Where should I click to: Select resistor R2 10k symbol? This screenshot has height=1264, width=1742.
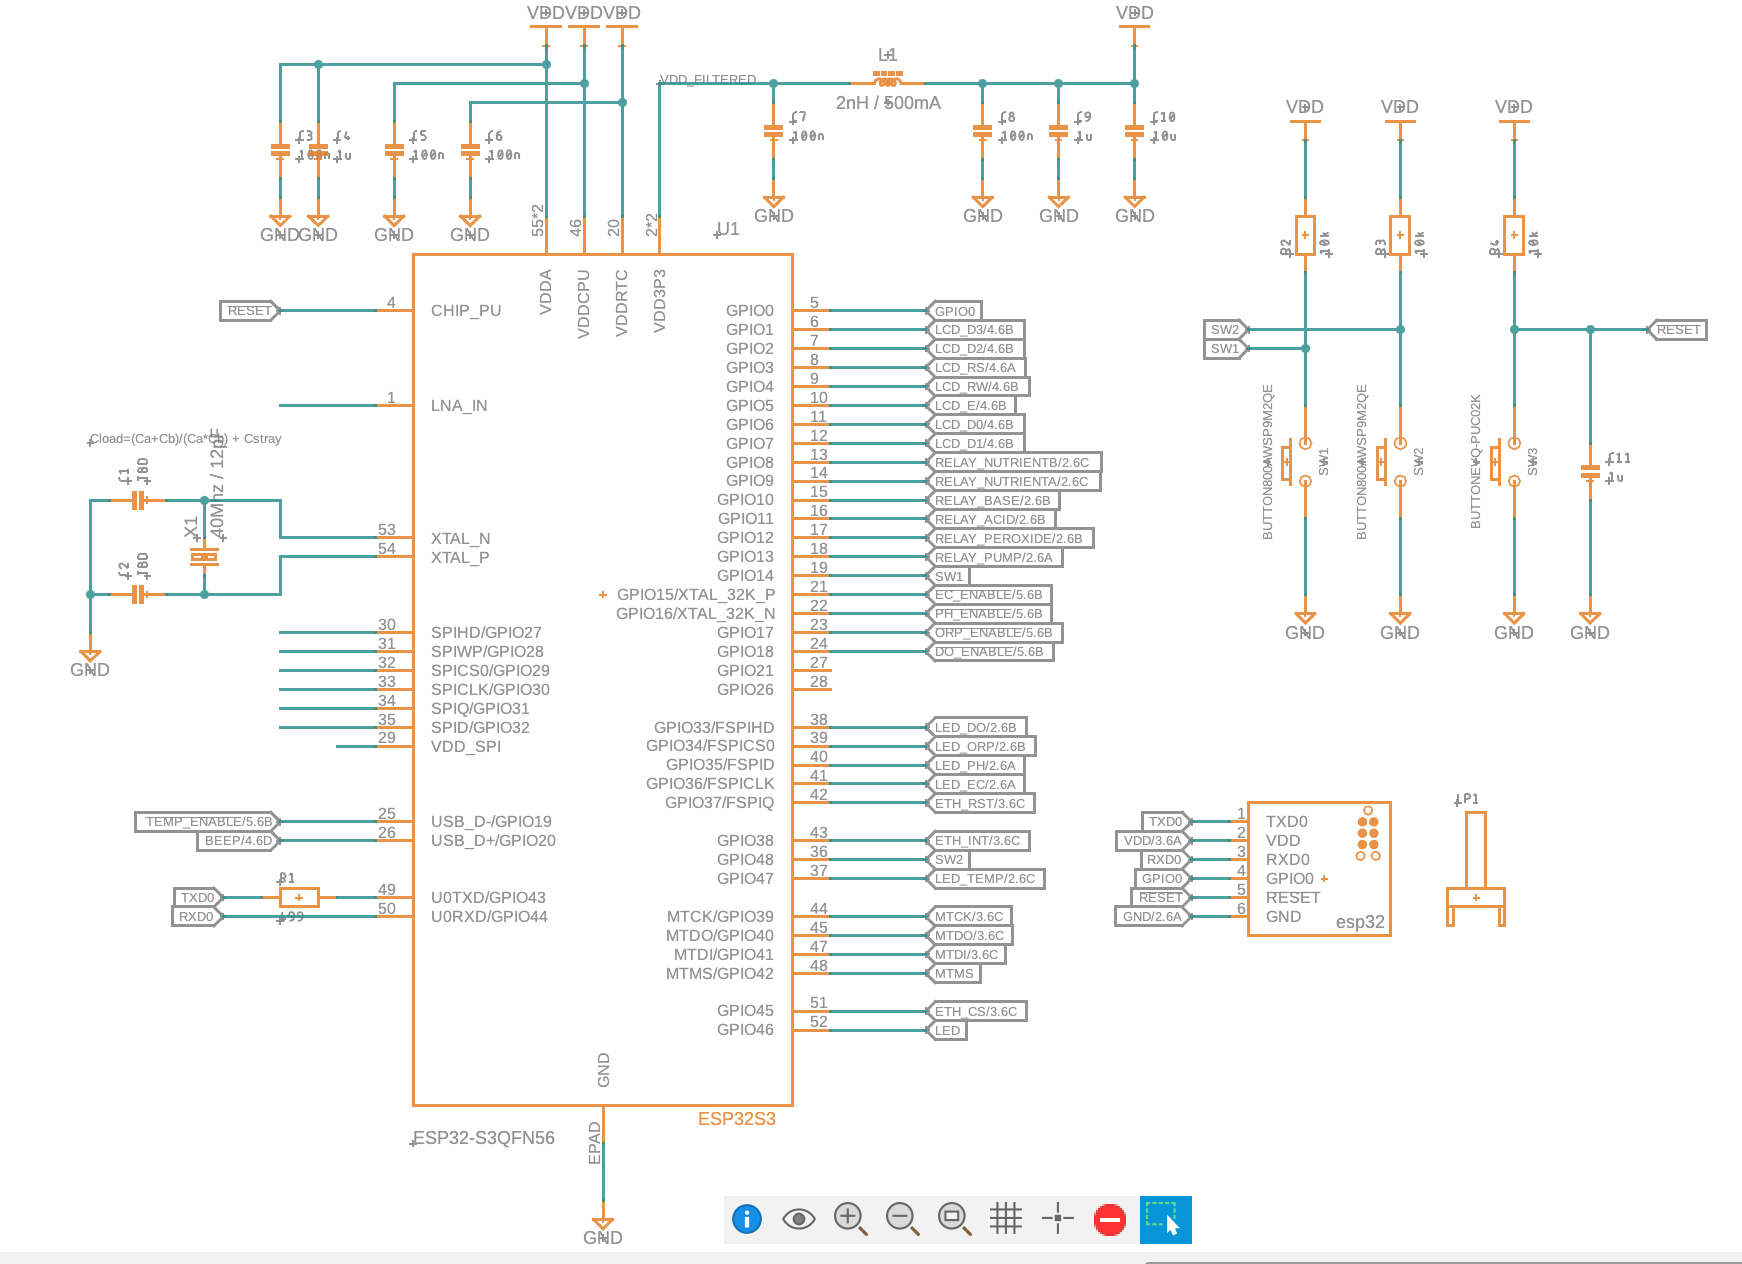pos(1305,236)
